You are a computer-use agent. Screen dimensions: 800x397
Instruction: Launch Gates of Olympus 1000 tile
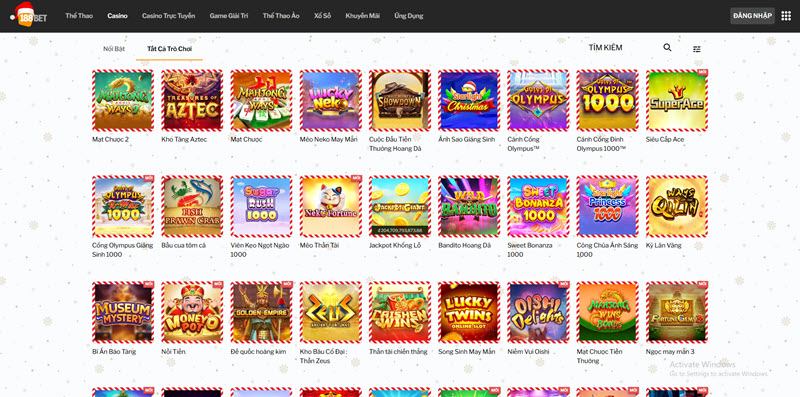608,101
